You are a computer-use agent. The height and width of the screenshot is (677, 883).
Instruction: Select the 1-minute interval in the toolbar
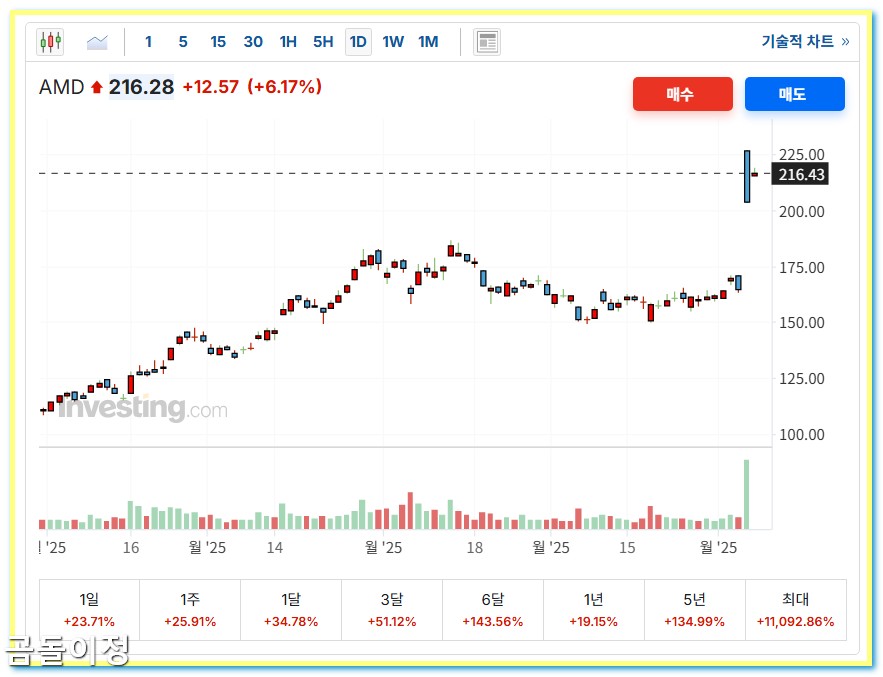click(x=148, y=41)
